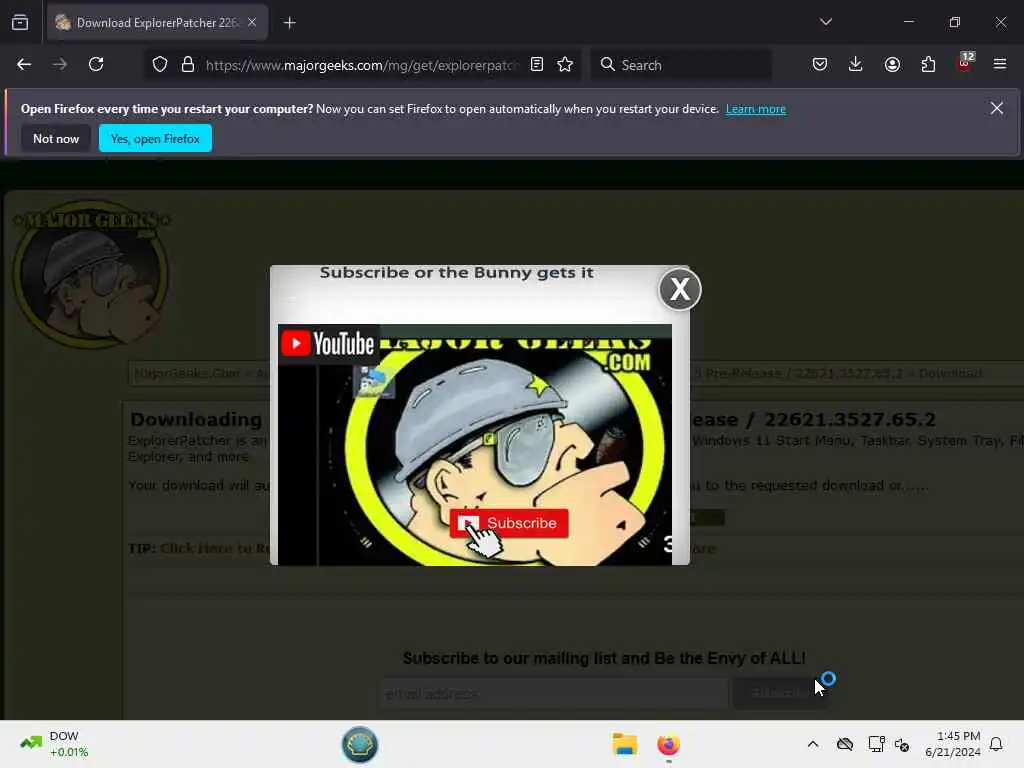Switch to Firefox in the taskbar
The image size is (1024, 768).
(668, 744)
